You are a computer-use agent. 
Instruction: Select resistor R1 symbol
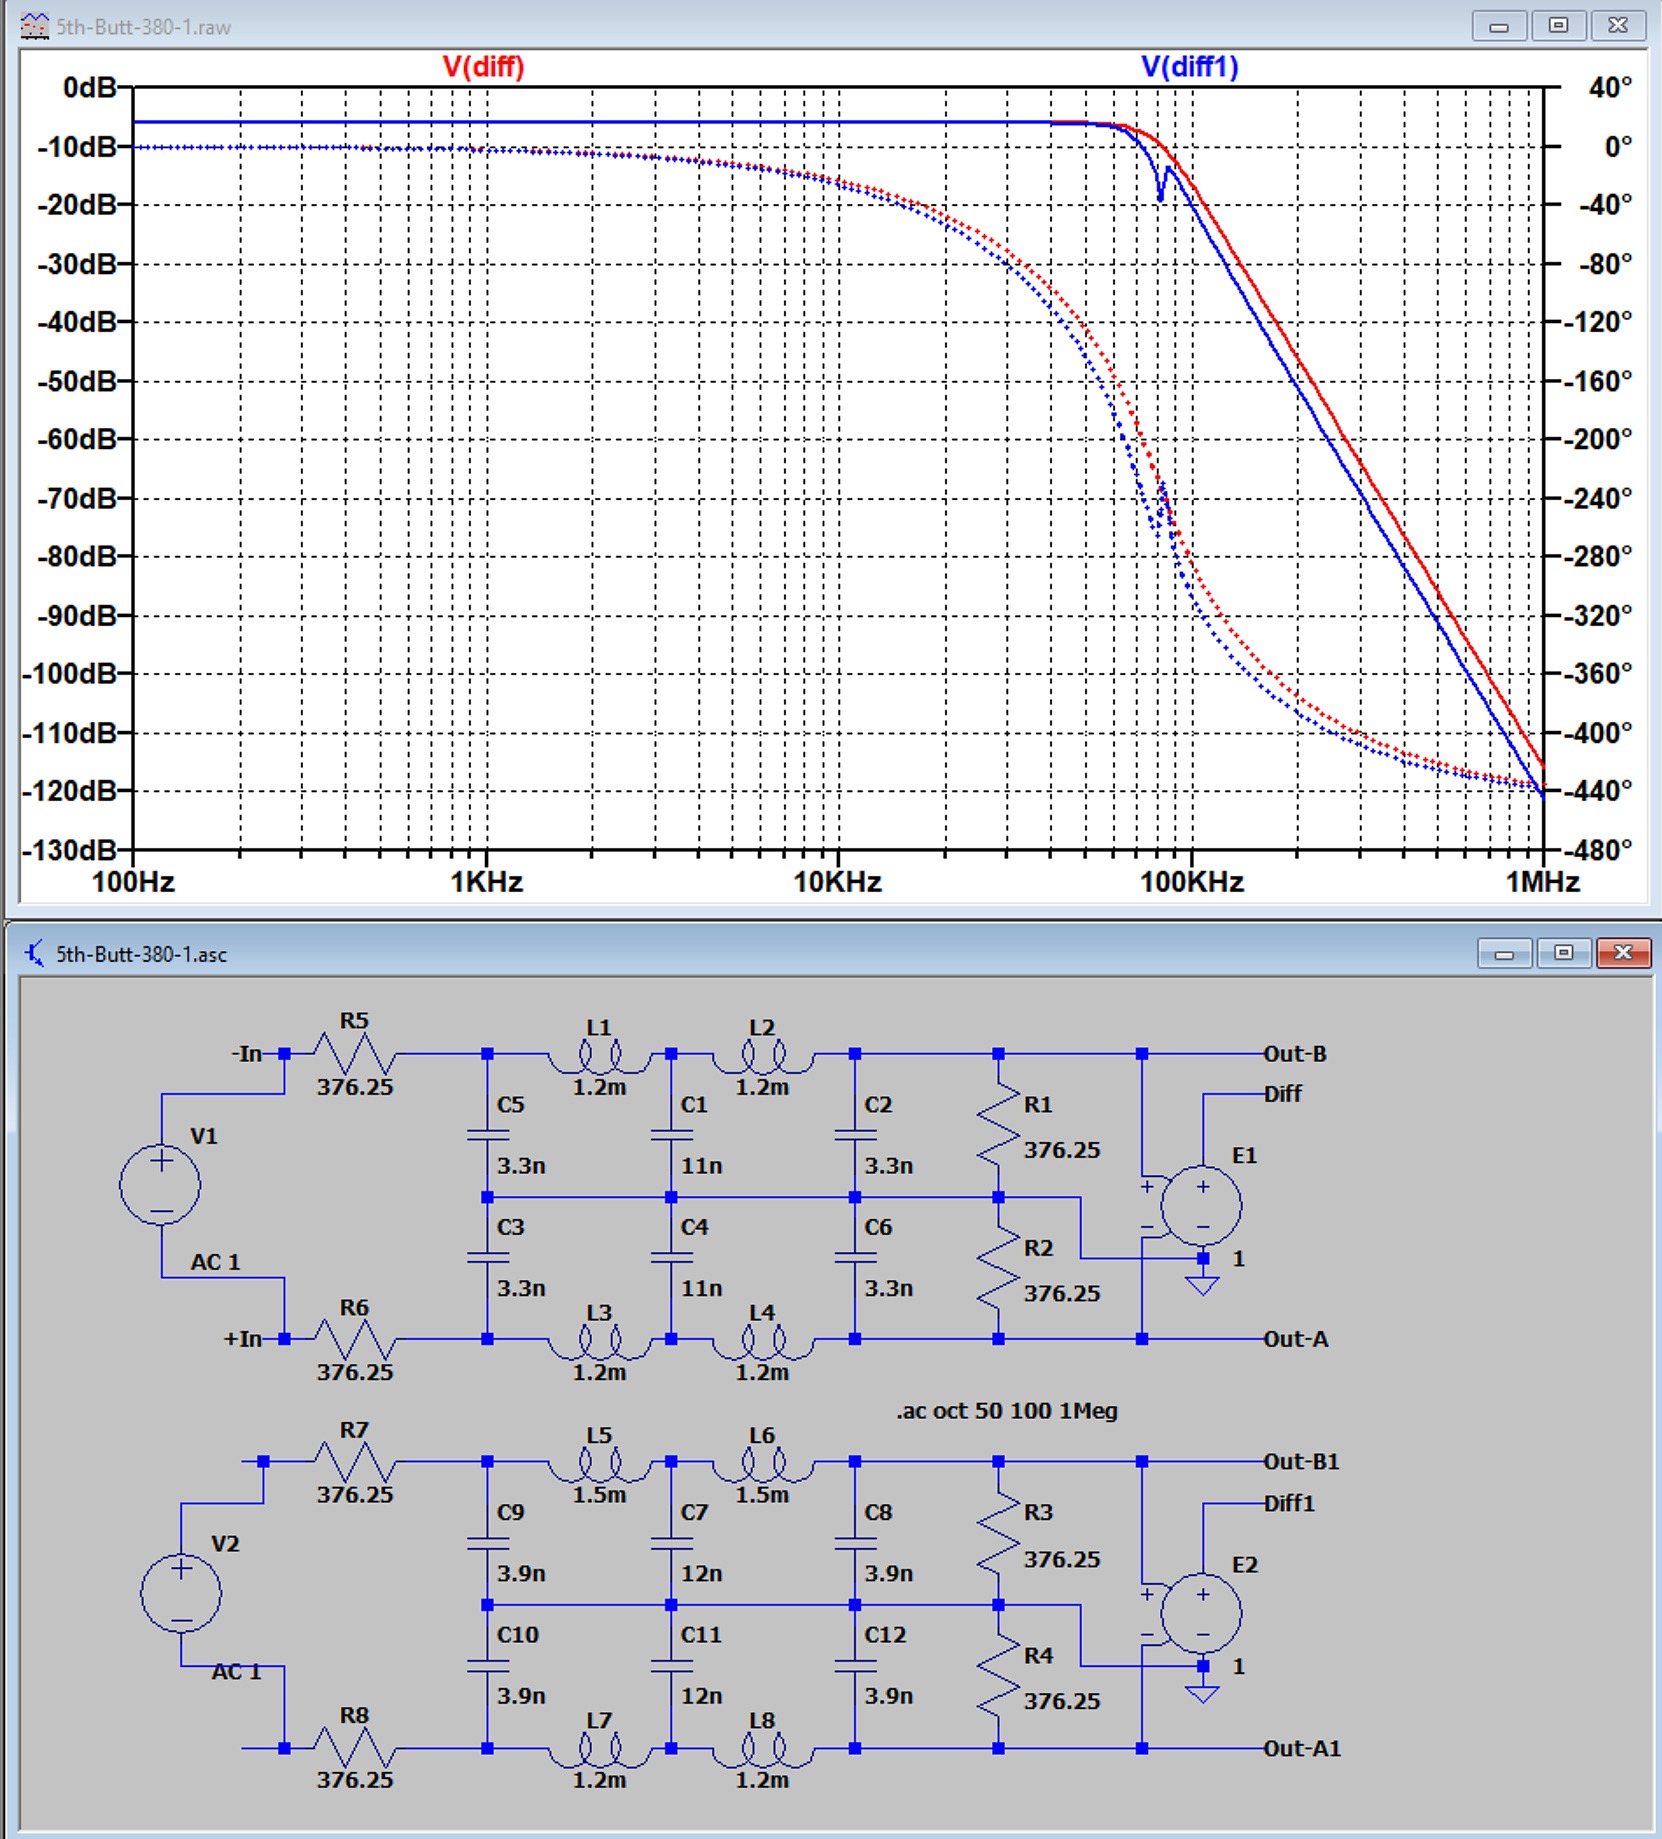(x=998, y=1126)
